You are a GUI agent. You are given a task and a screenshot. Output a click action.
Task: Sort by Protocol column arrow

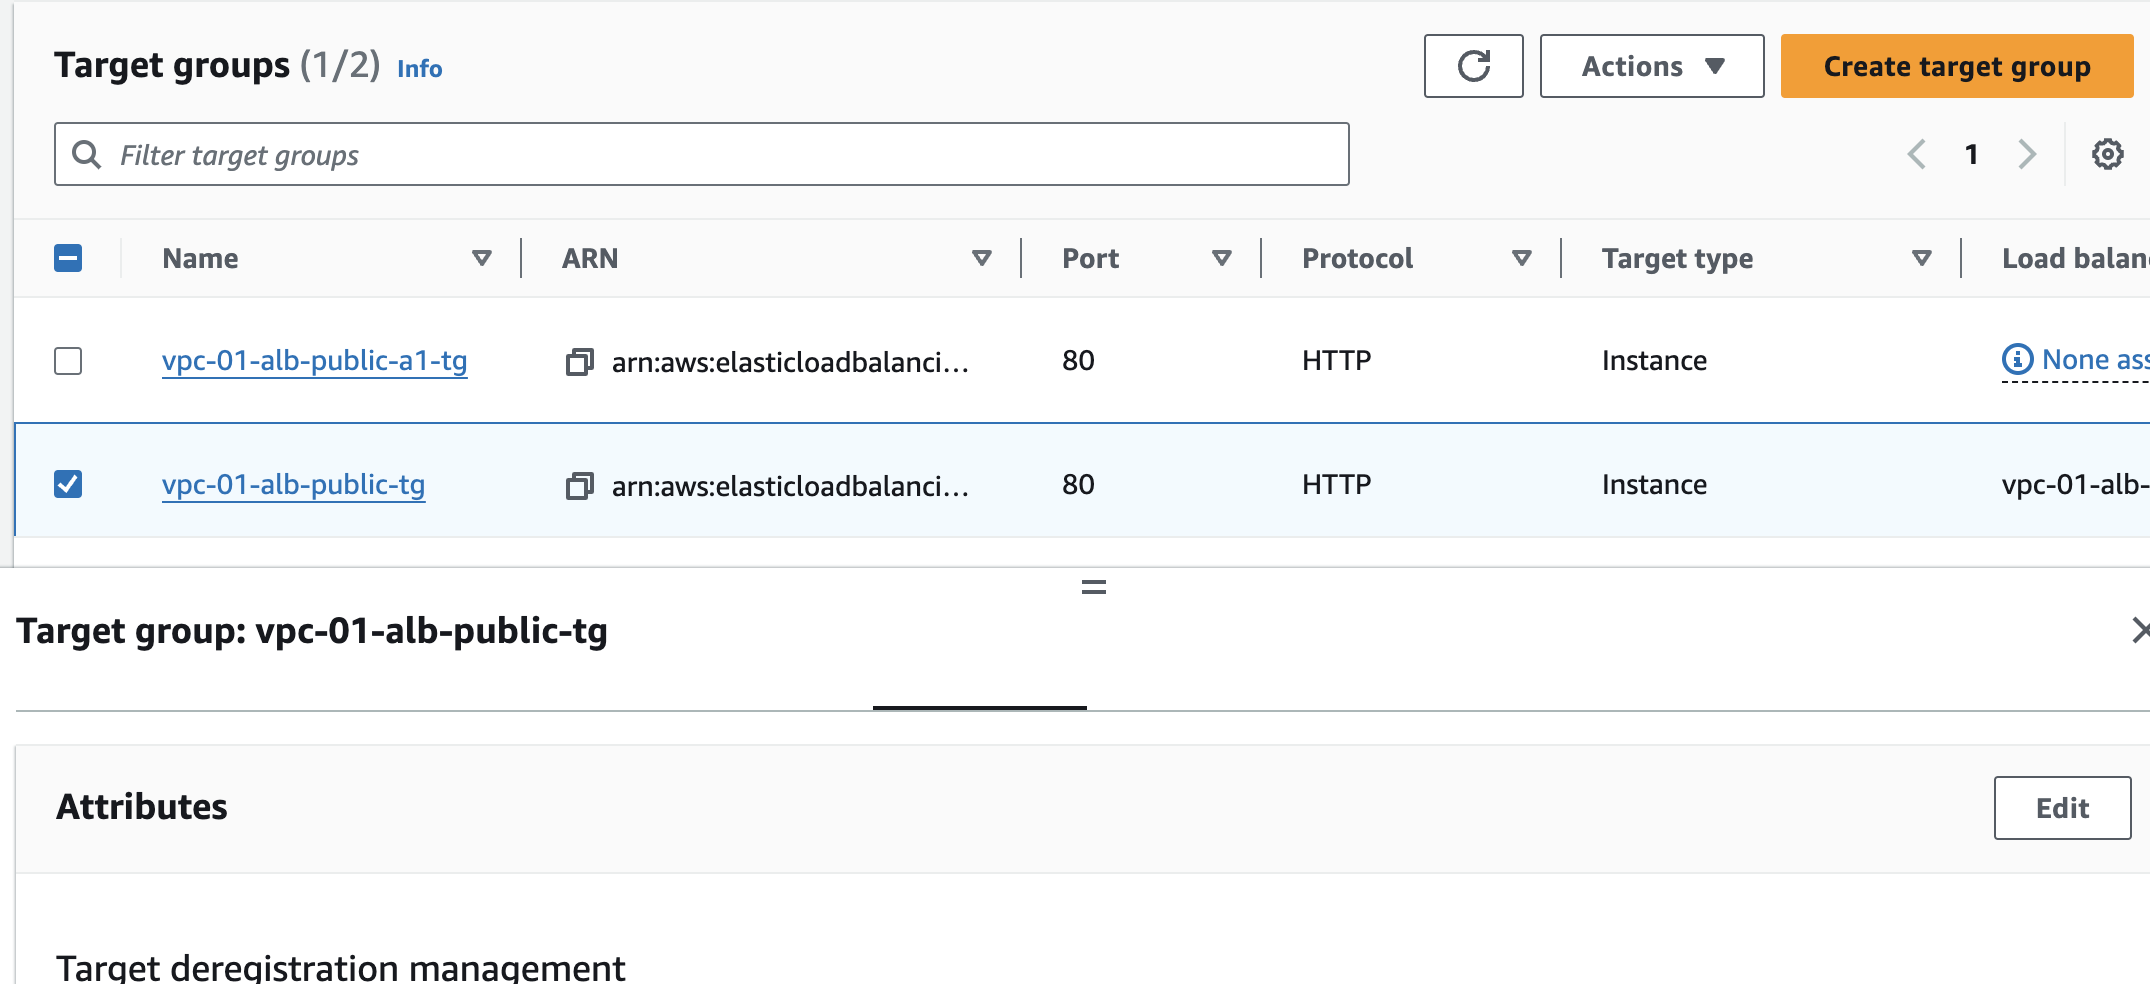point(1521,258)
